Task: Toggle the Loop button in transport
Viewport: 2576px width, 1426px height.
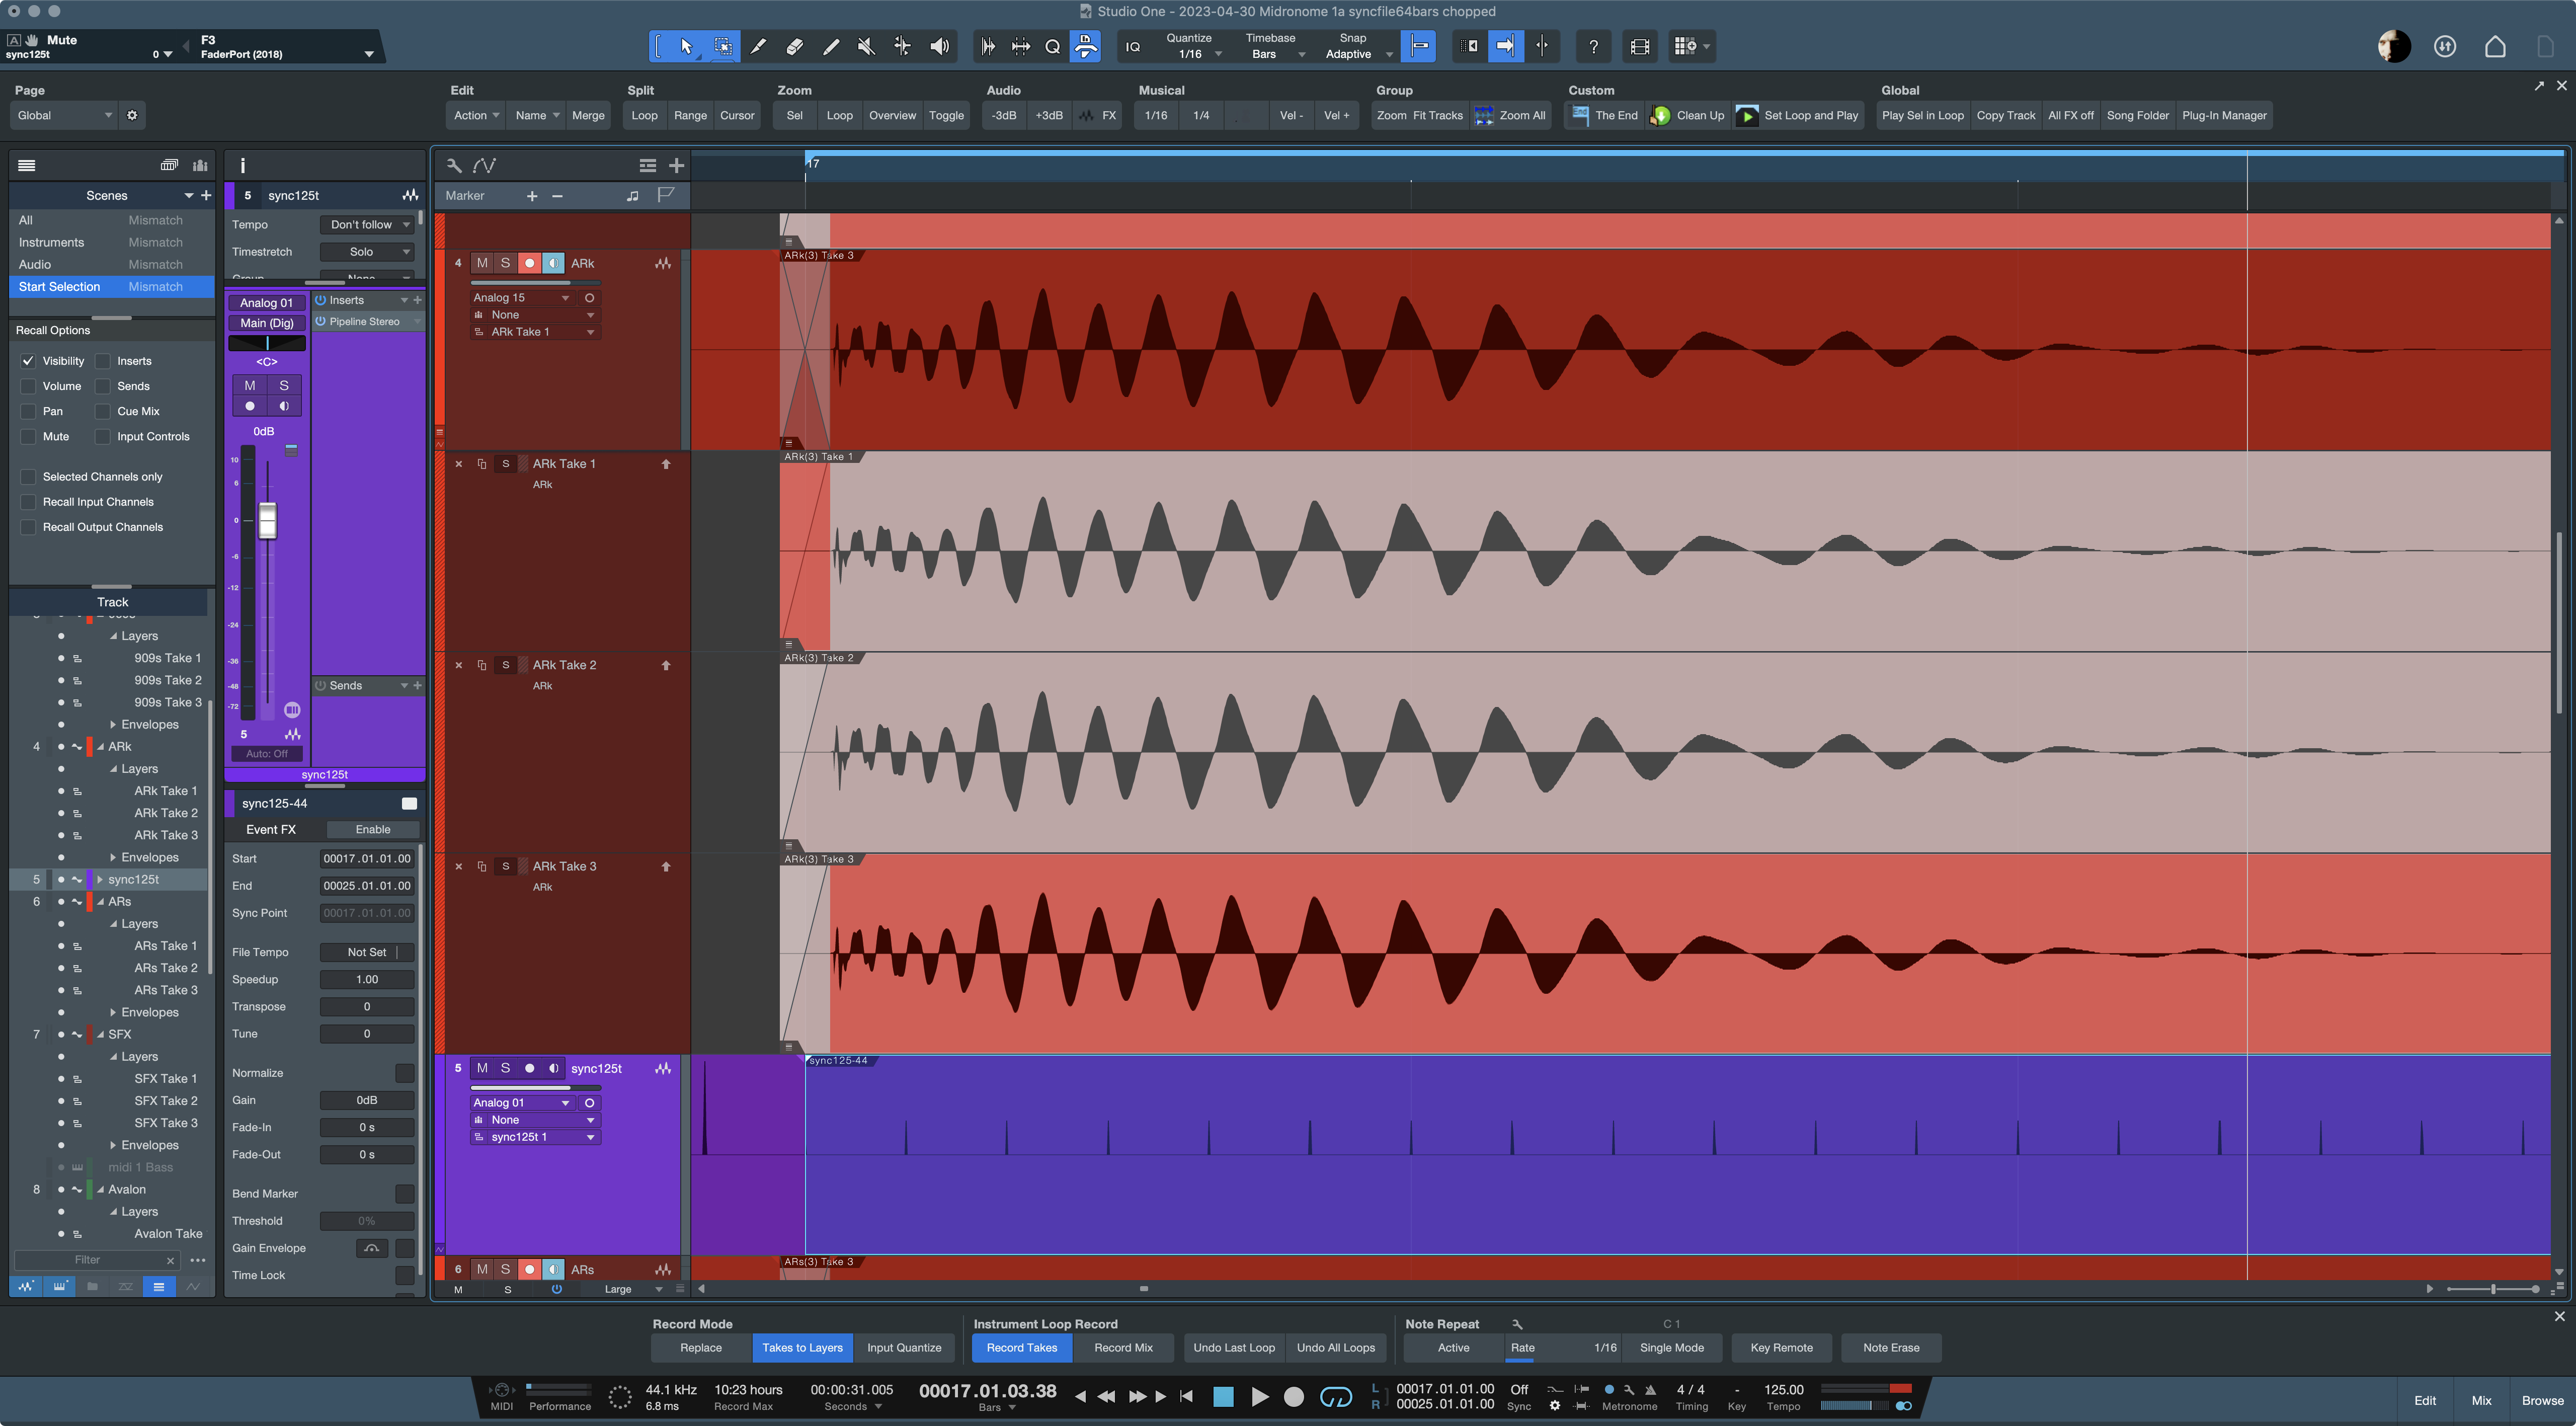Action: 1336,1397
